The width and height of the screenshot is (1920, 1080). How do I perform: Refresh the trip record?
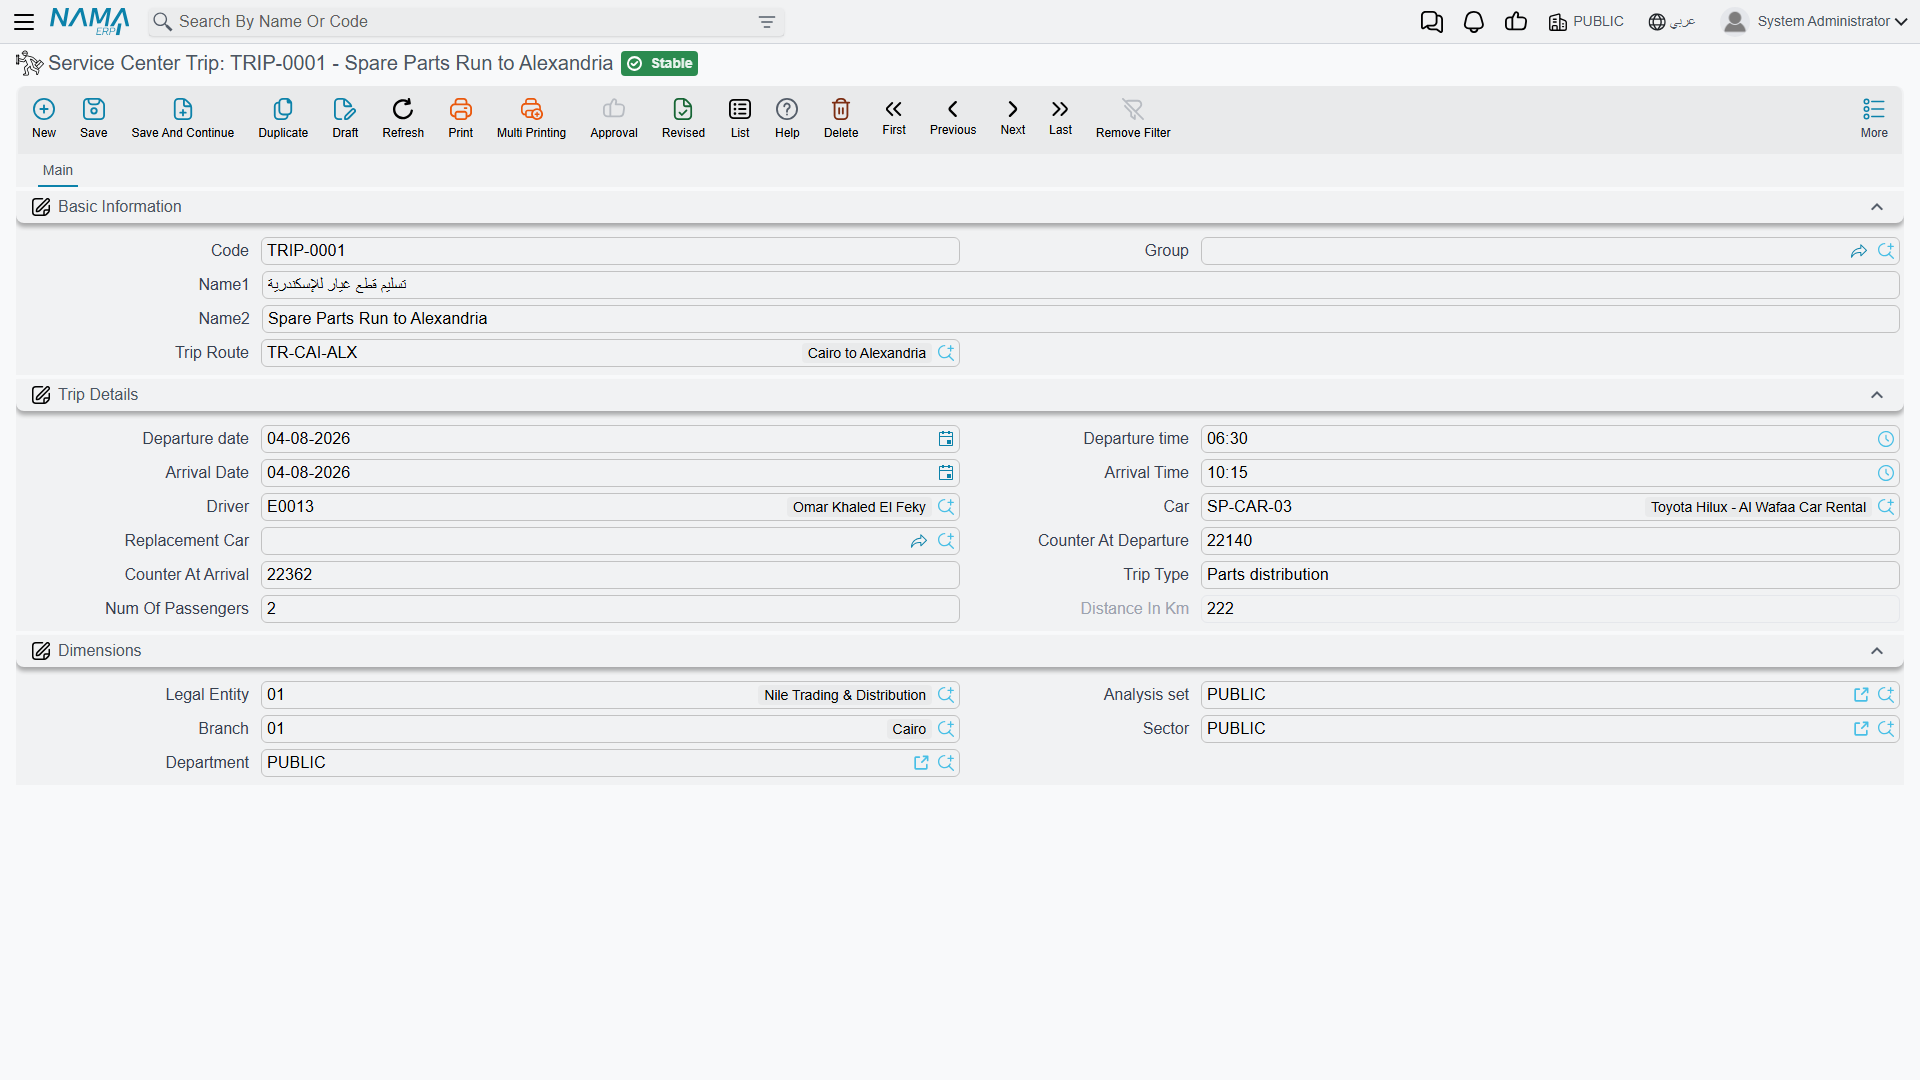click(x=403, y=117)
